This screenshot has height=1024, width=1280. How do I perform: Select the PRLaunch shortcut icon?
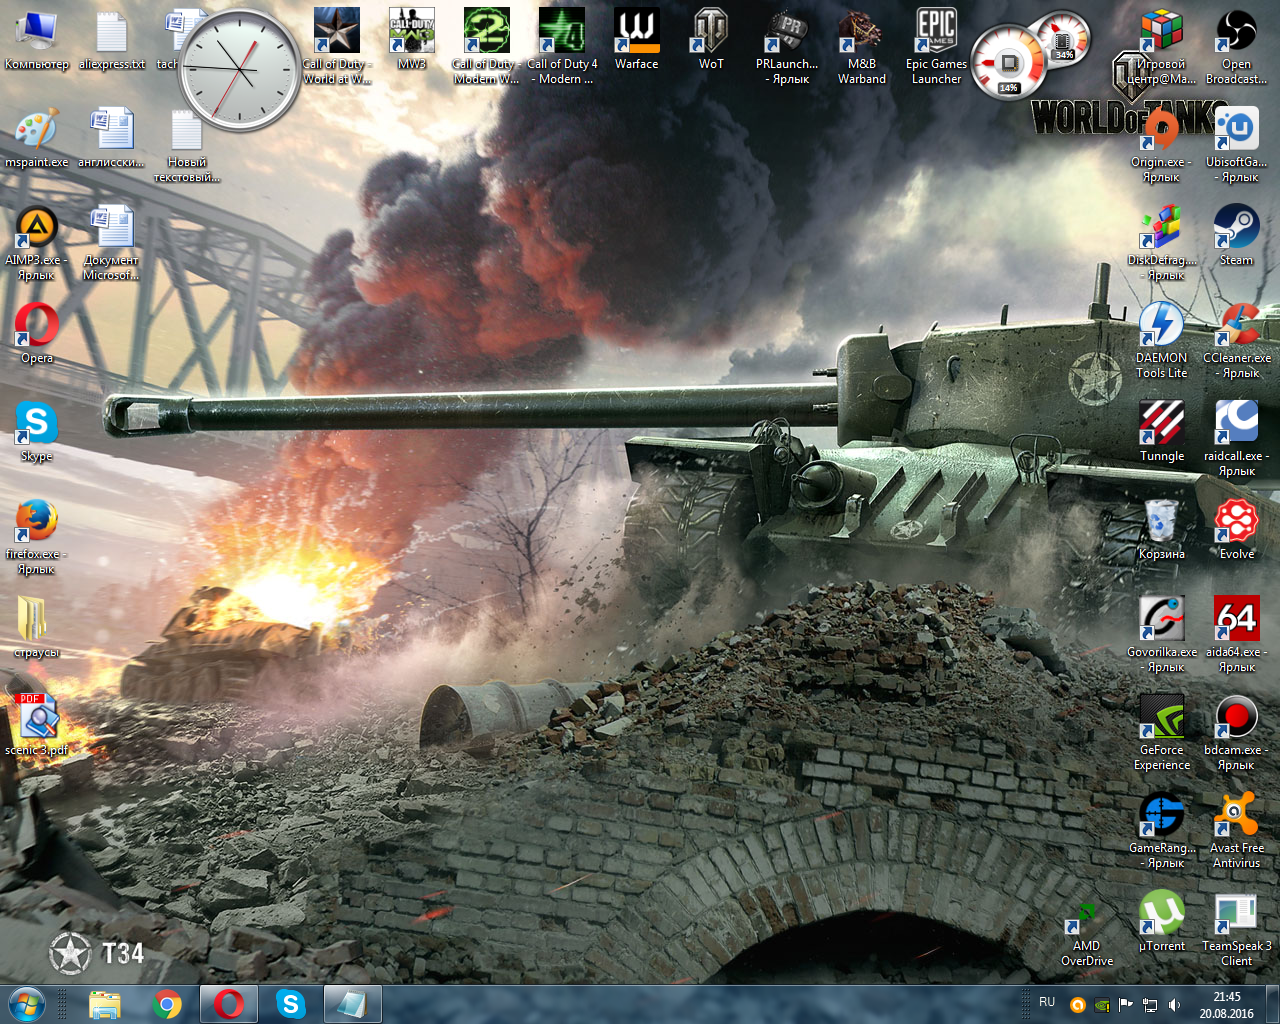click(x=787, y=46)
